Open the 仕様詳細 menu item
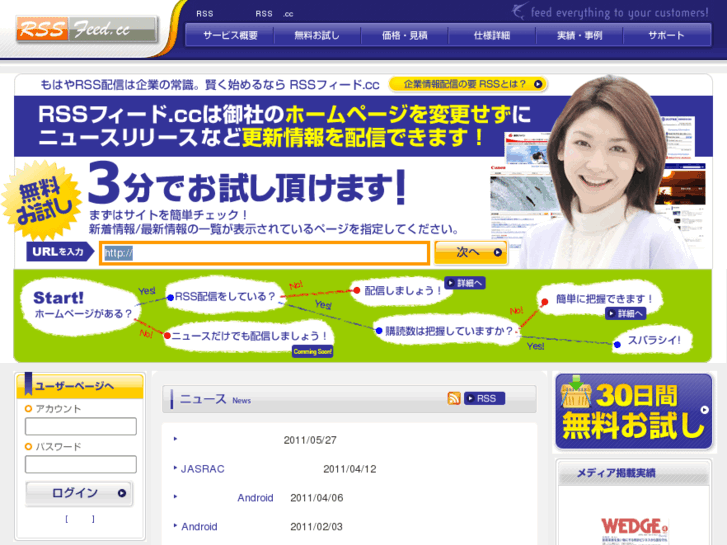This screenshot has height=545, width=727. click(x=492, y=35)
